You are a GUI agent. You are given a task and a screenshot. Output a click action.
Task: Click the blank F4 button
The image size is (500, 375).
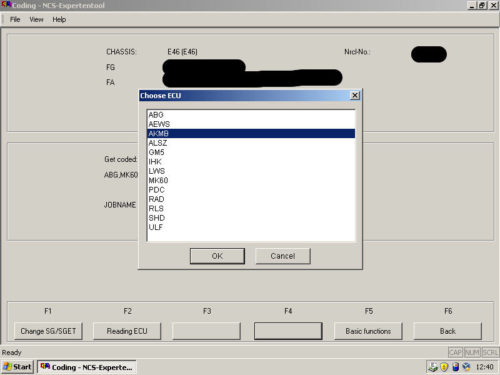click(x=288, y=331)
